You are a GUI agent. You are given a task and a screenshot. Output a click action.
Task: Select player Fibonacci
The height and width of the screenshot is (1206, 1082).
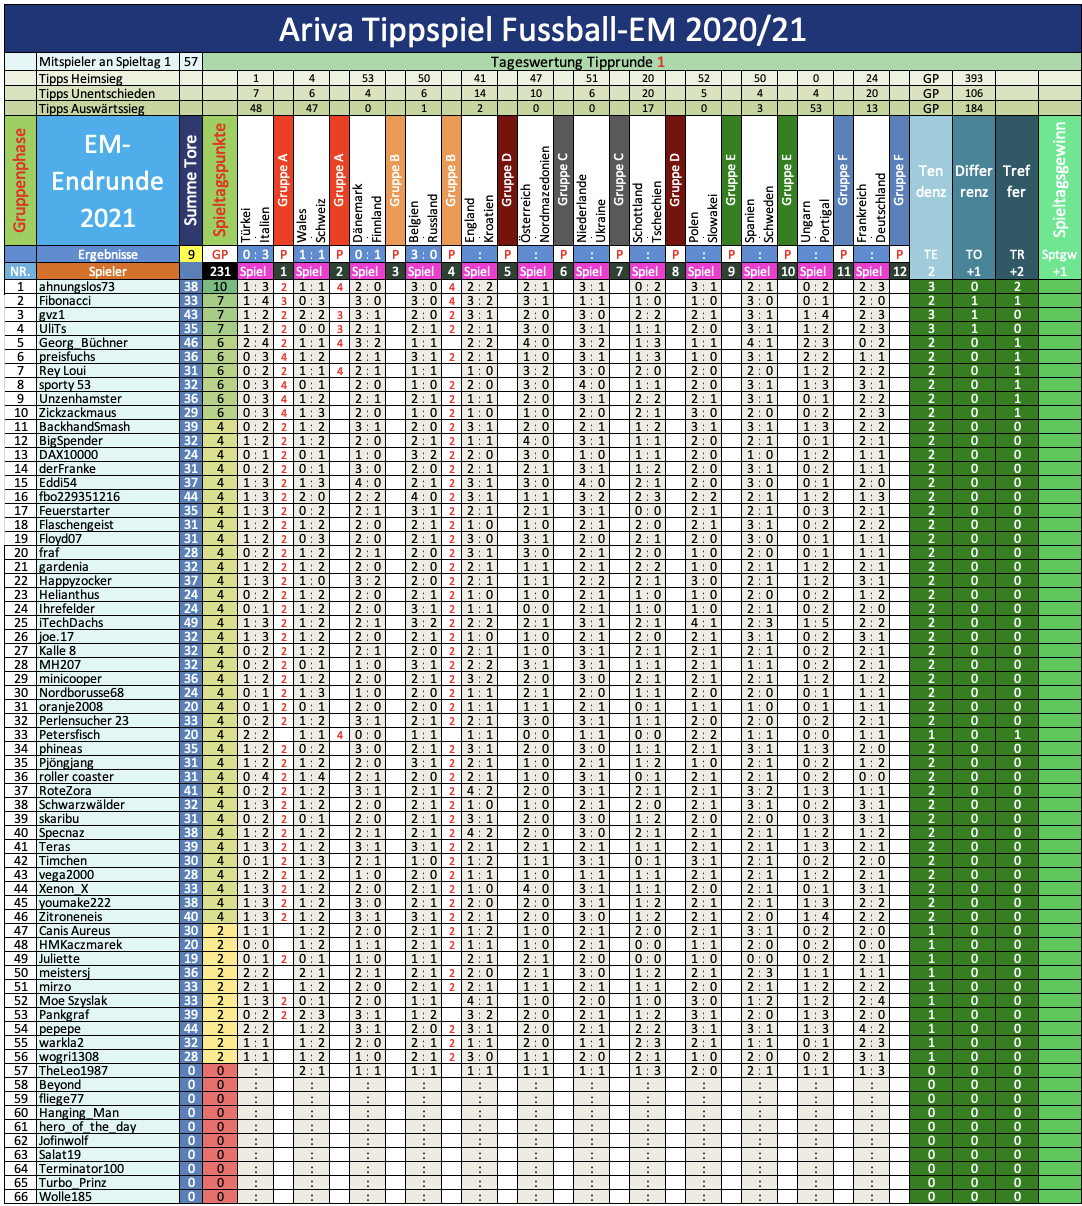coord(108,301)
